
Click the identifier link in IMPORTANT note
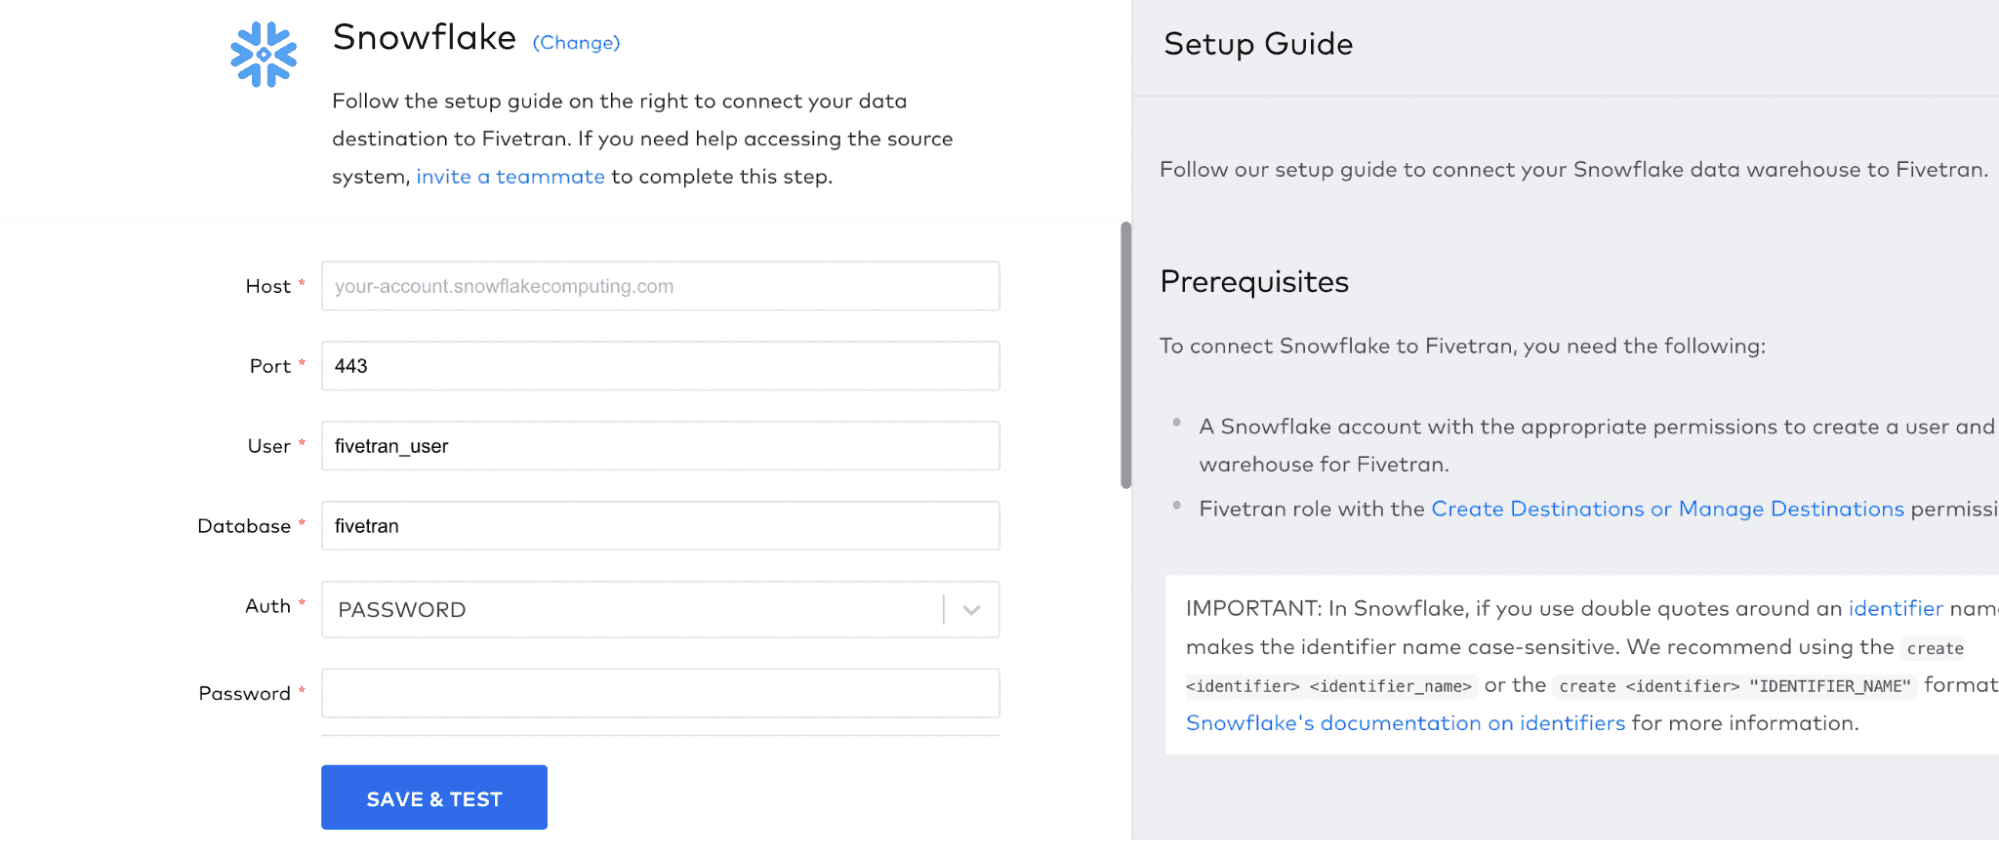1895,608
